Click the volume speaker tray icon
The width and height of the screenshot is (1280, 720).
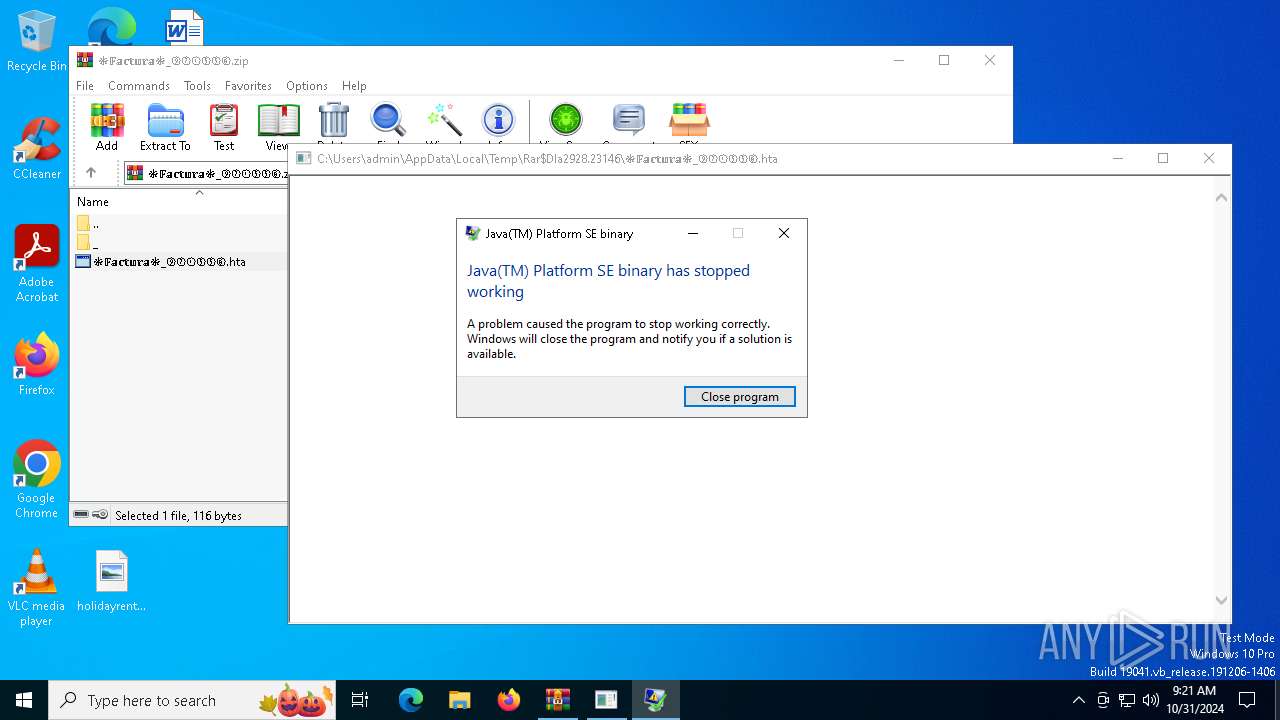1151,700
